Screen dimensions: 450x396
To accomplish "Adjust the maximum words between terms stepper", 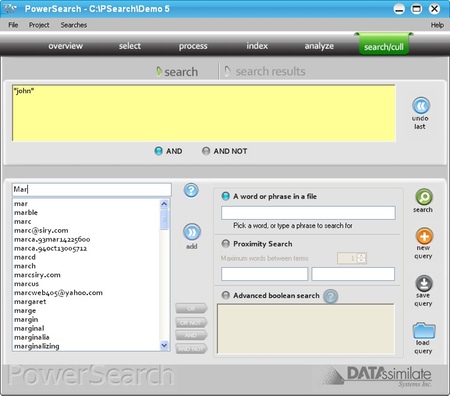I will (362, 258).
